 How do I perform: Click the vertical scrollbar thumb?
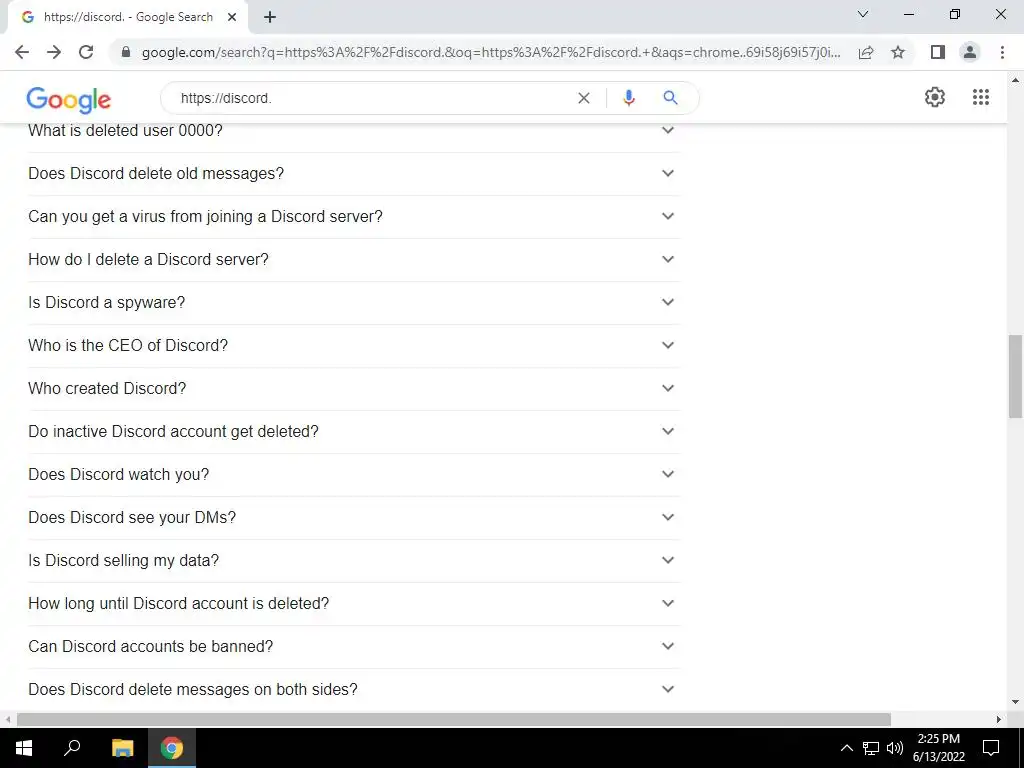tap(1015, 376)
